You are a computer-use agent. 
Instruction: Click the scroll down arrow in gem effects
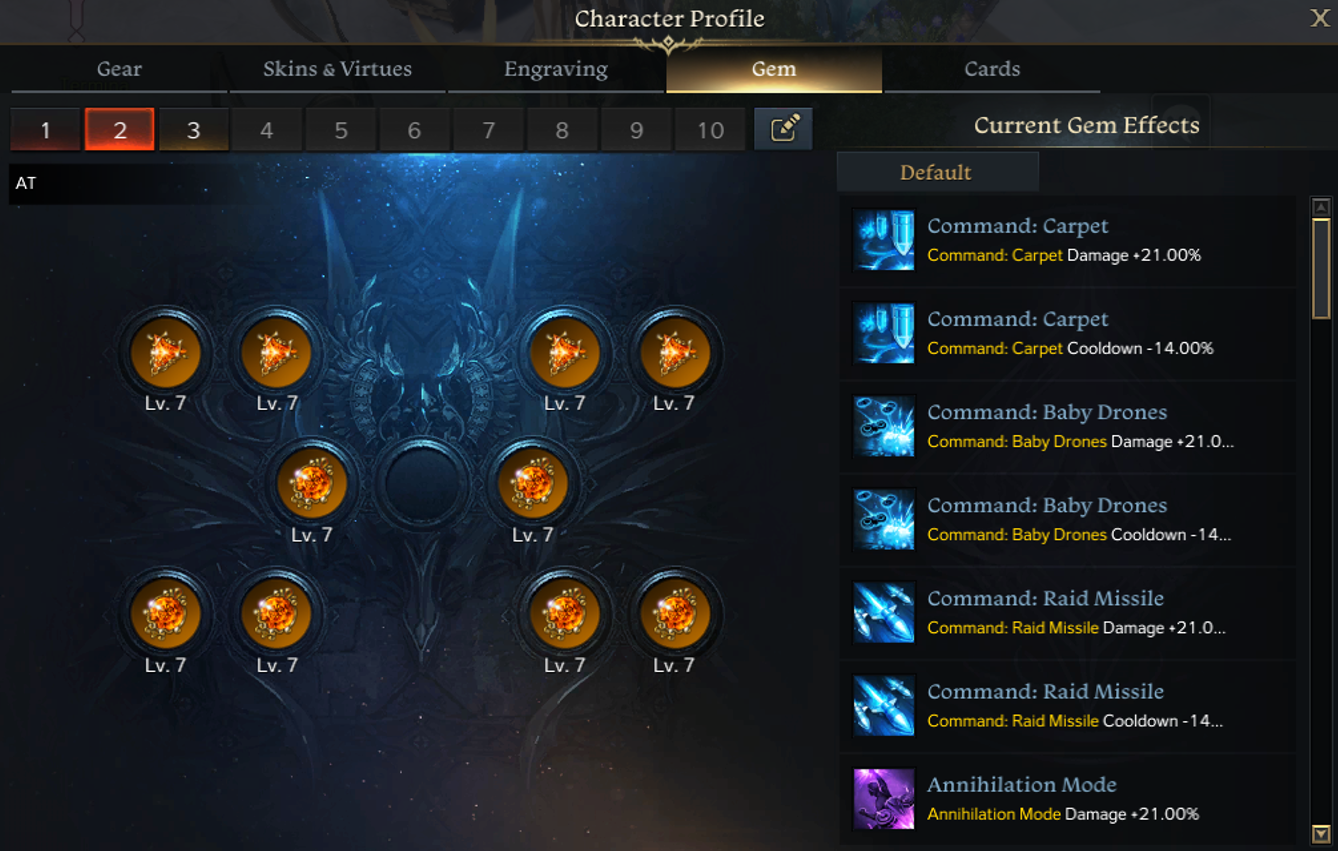click(x=1321, y=833)
